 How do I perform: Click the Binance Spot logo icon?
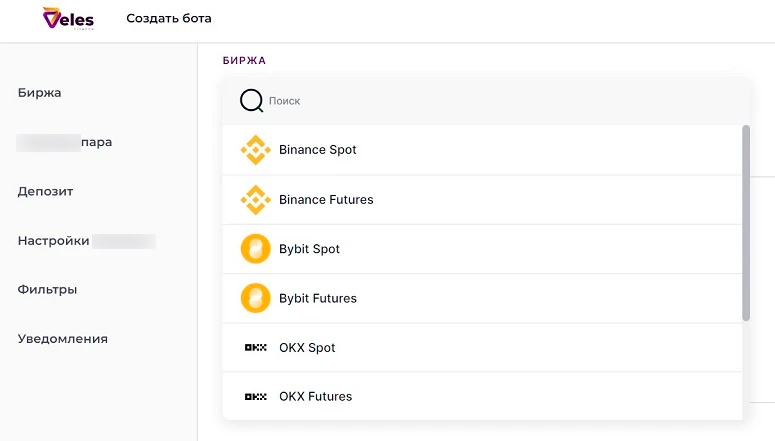pyautogui.click(x=256, y=150)
